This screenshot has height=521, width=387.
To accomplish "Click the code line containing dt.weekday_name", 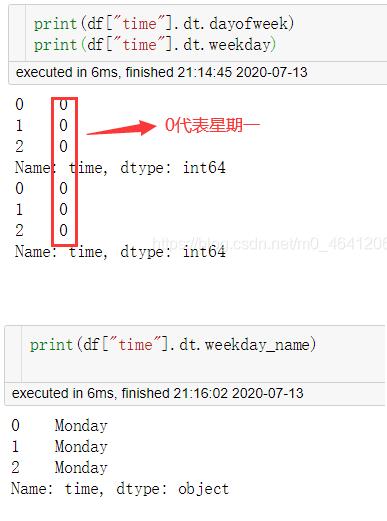I will coord(173,344).
